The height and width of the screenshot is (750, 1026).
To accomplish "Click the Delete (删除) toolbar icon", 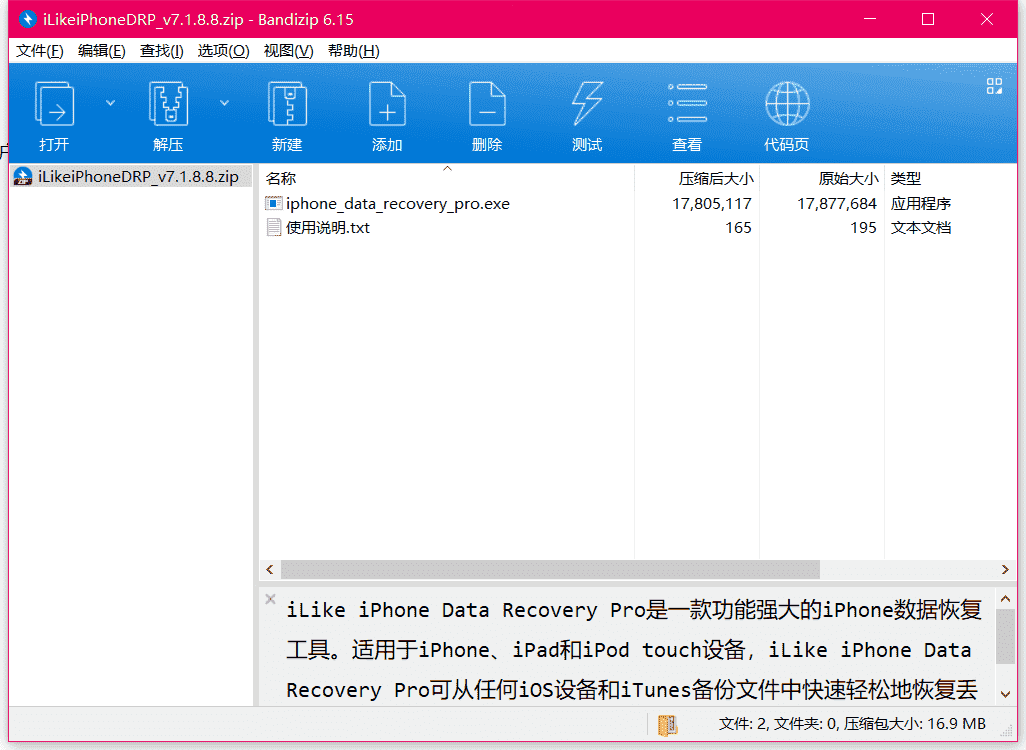I will click(487, 103).
